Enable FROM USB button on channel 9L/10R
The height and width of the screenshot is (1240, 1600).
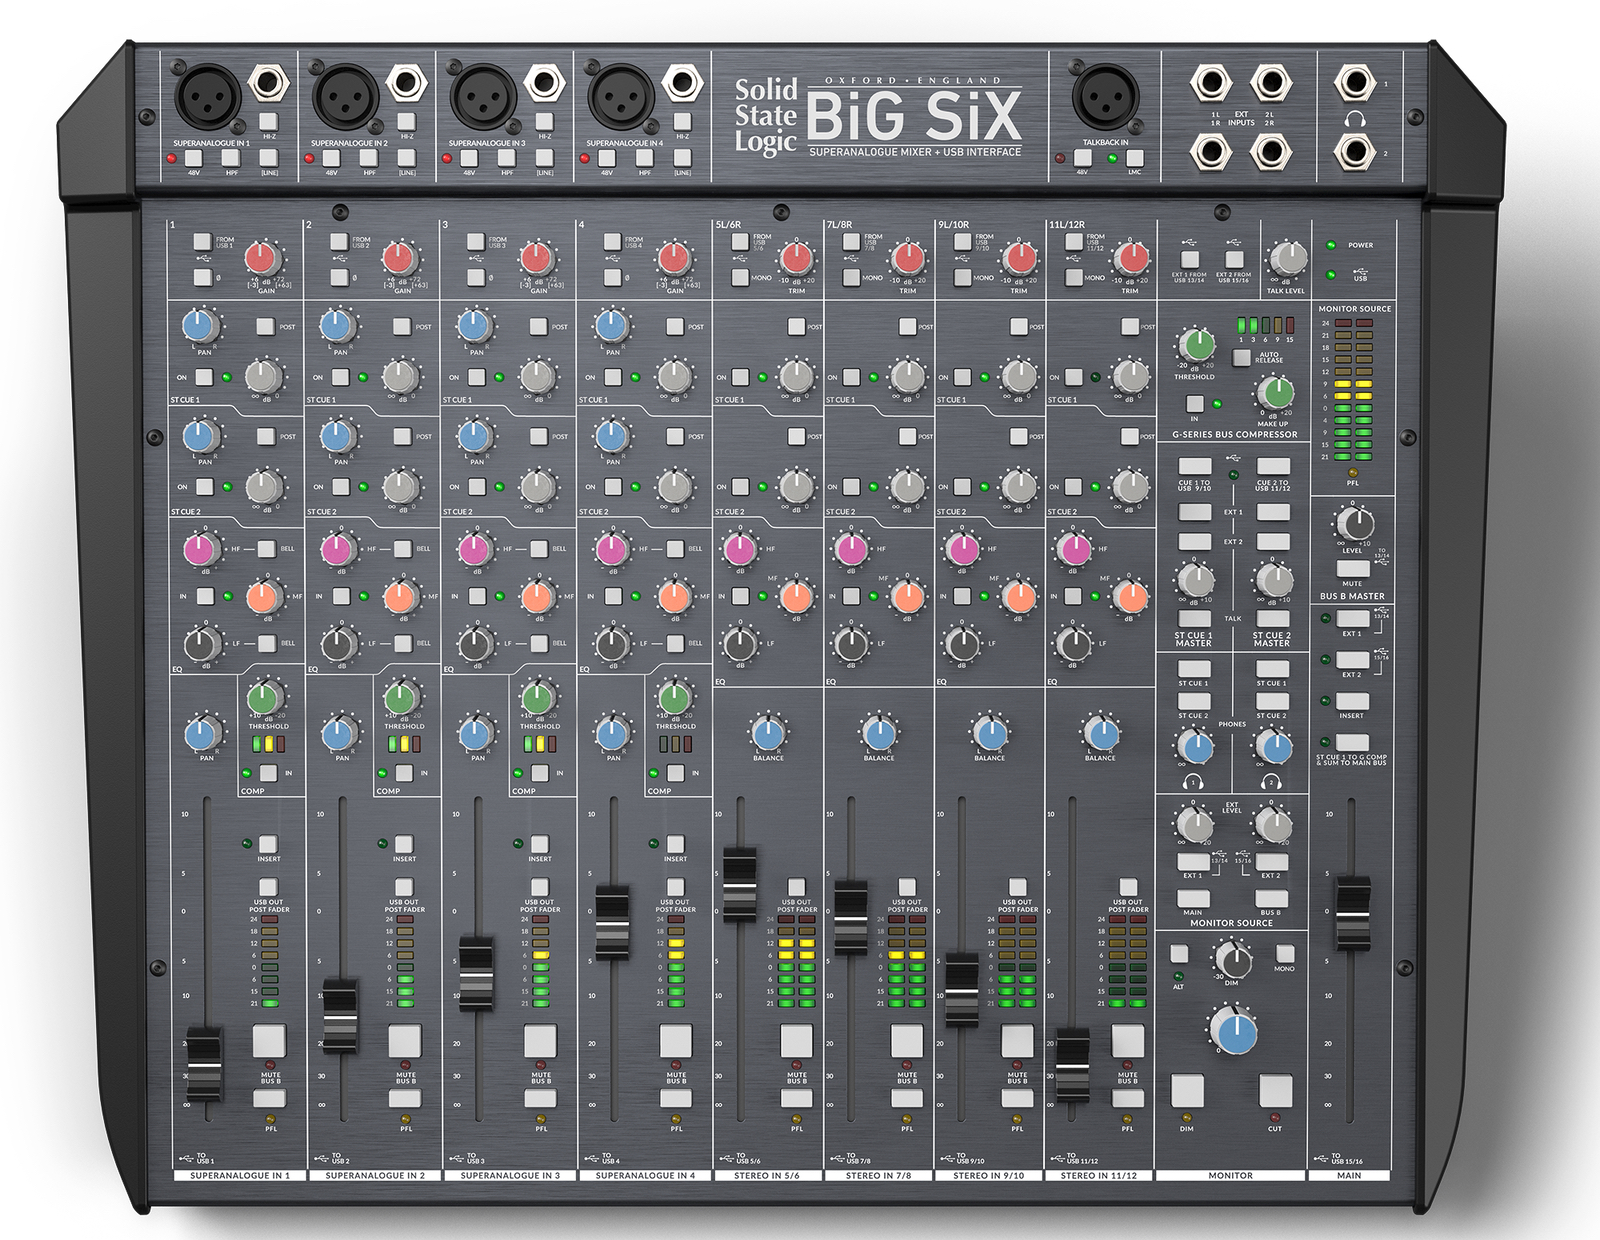pyautogui.click(x=962, y=242)
